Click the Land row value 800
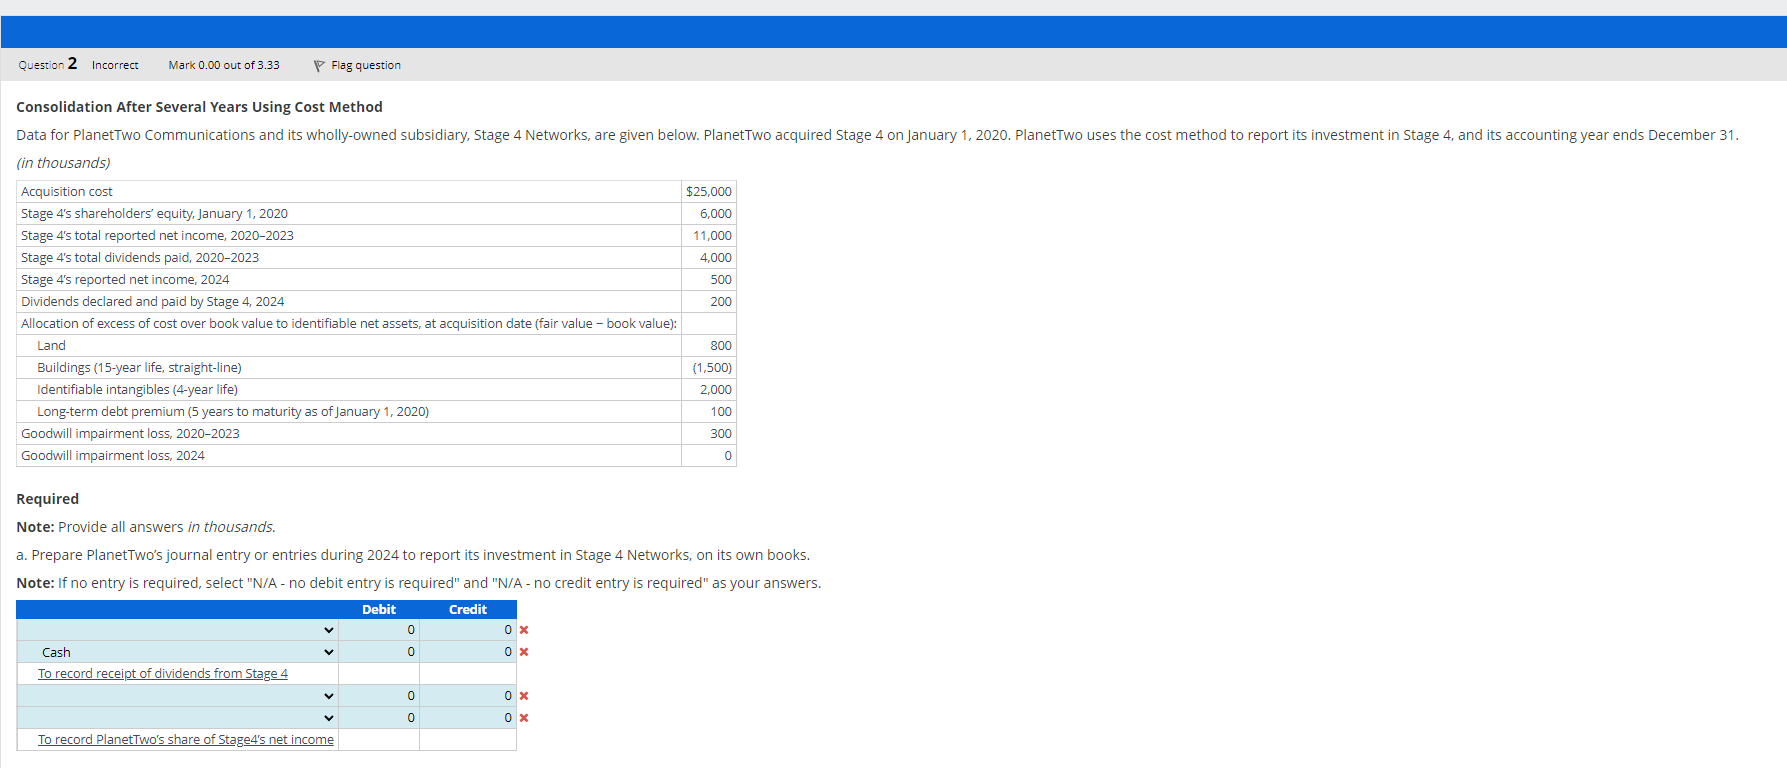1787x768 pixels. coord(721,346)
